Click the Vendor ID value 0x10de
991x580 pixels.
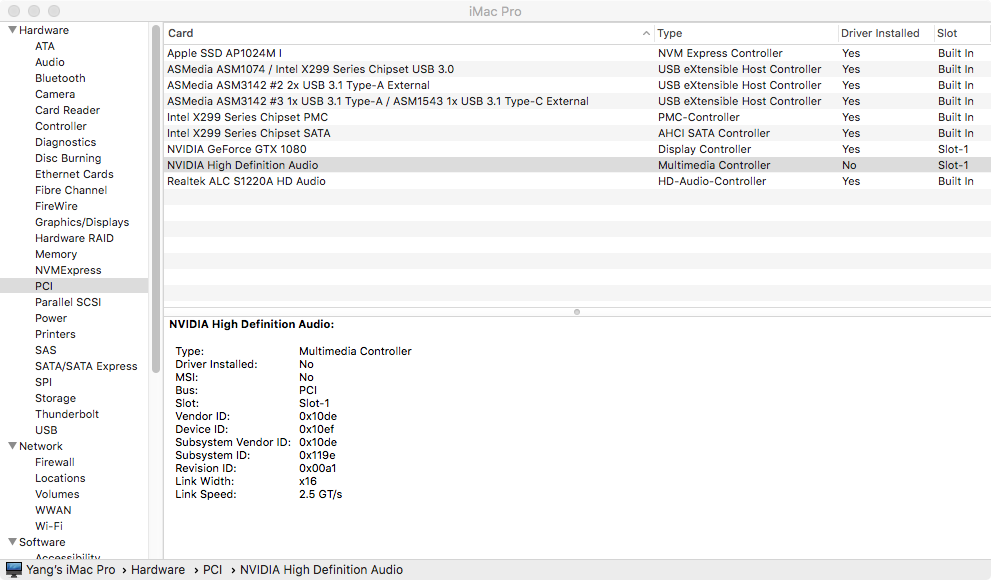click(x=318, y=416)
